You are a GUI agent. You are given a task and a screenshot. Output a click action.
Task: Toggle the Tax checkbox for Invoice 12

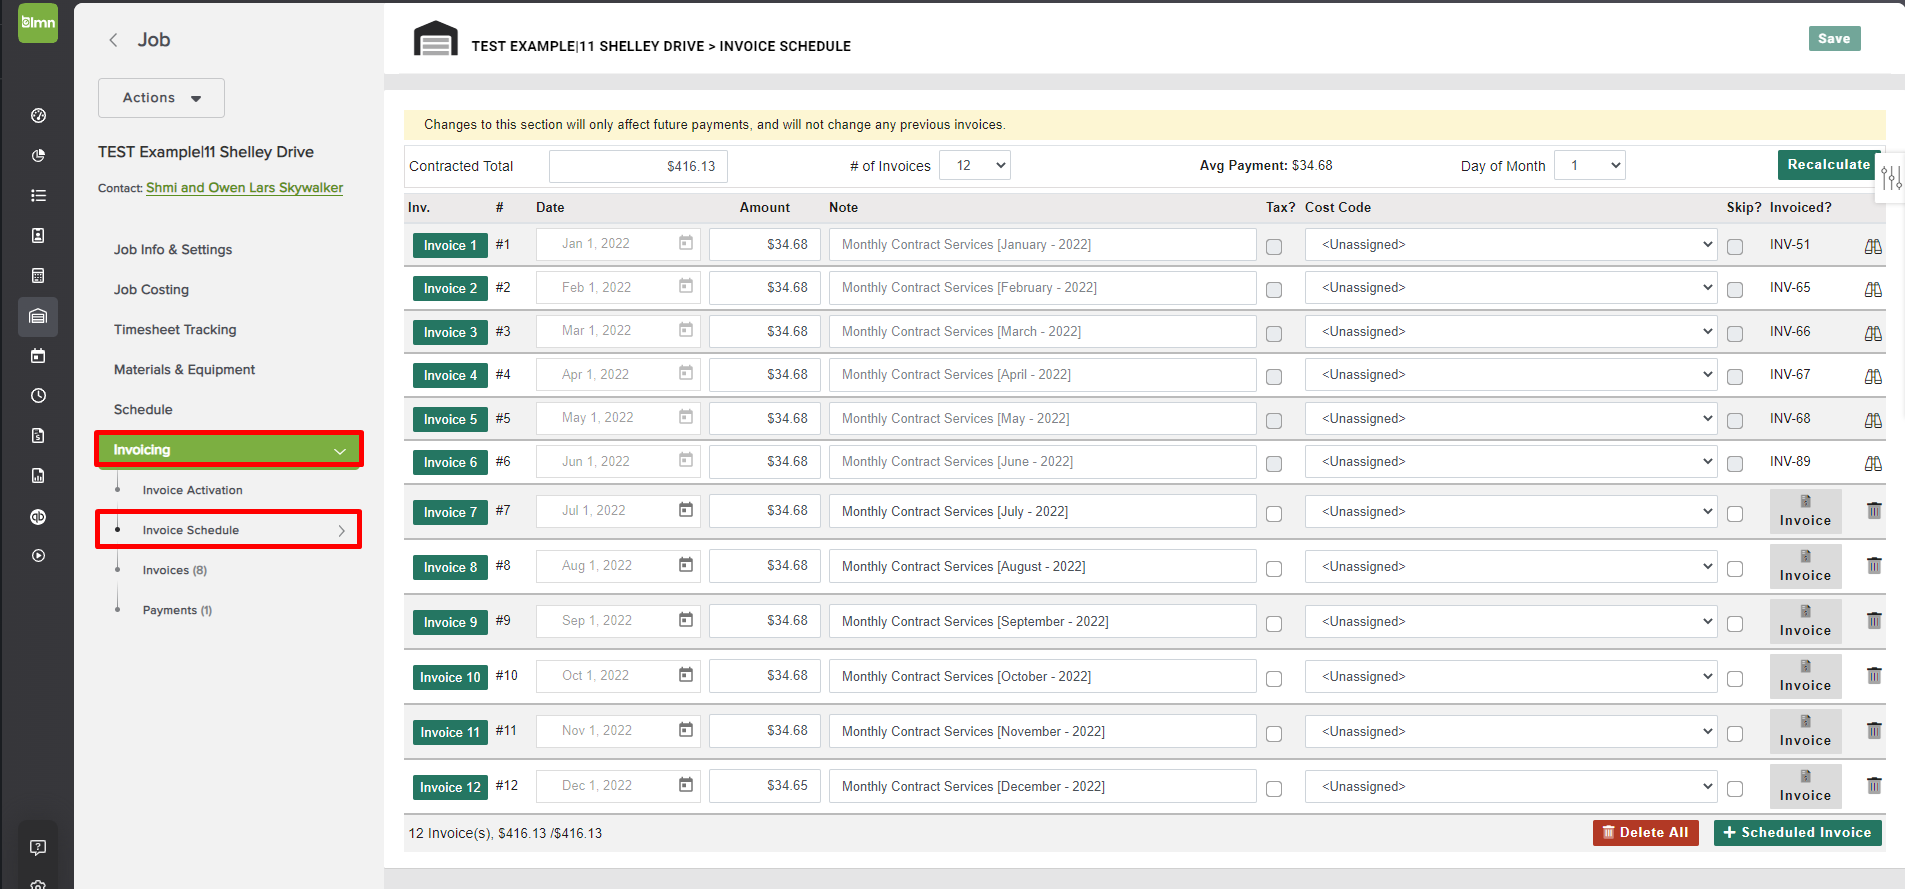coord(1274,789)
